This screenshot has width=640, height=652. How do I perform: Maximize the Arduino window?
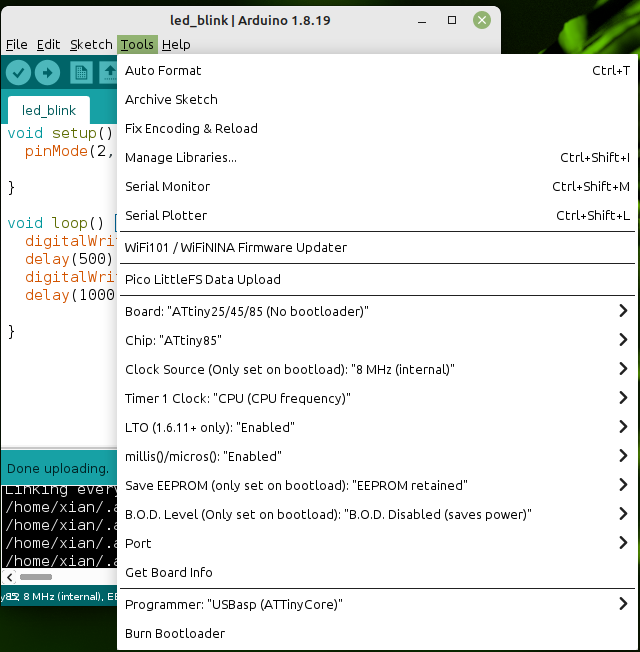pyautogui.click(x=452, y=20)
